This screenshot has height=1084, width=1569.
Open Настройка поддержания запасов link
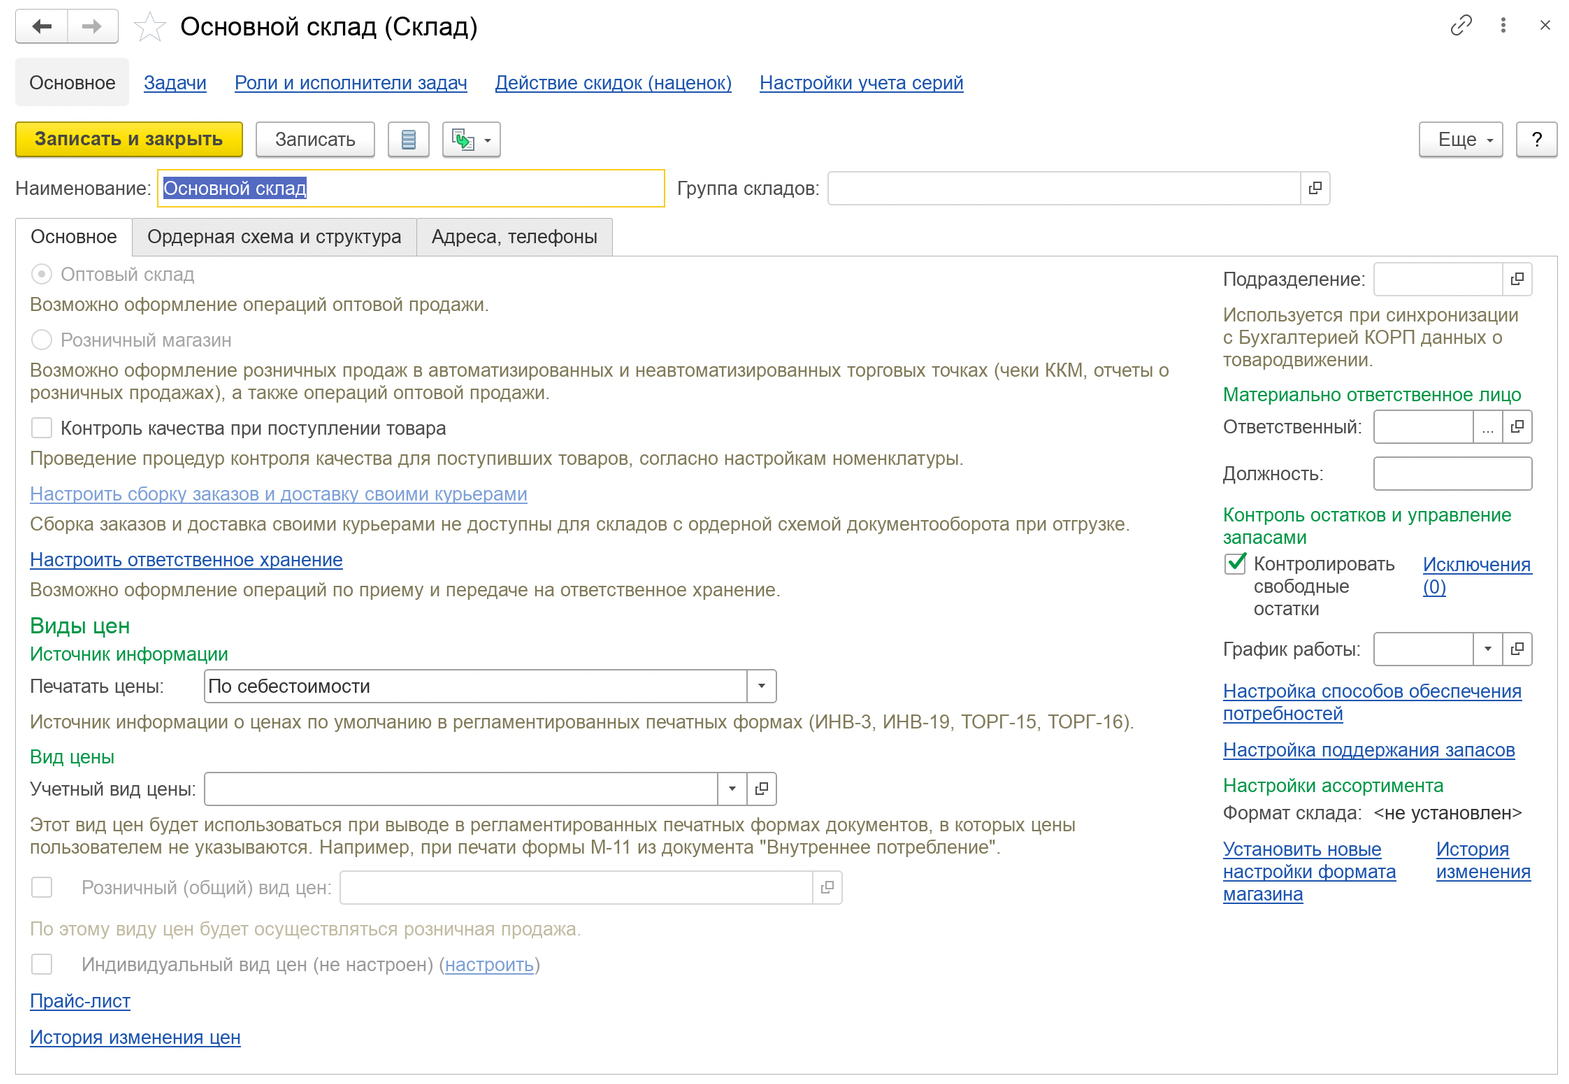click(x=1368, y=750)
